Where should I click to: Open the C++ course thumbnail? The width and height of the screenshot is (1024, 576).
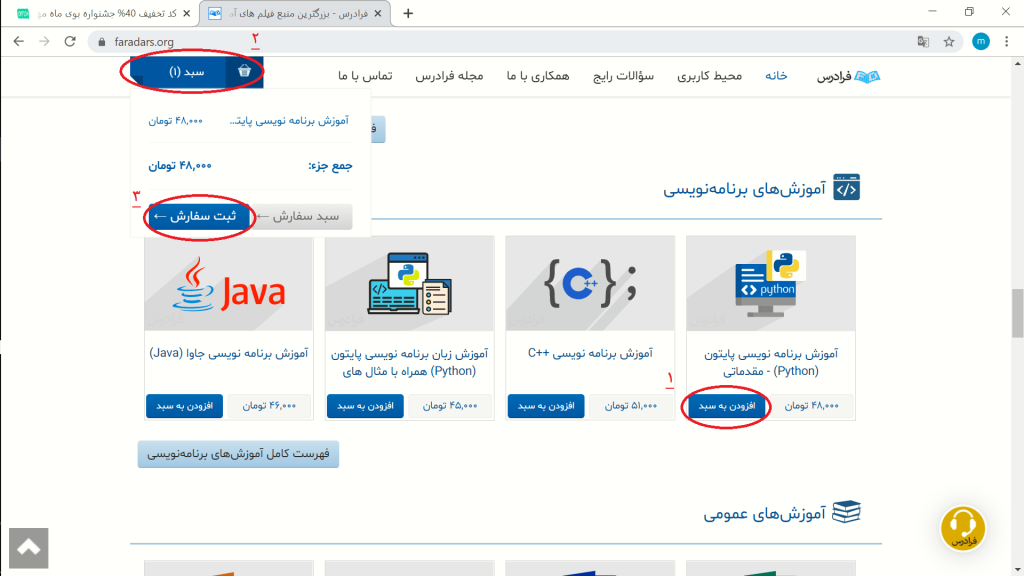[590, 284]
